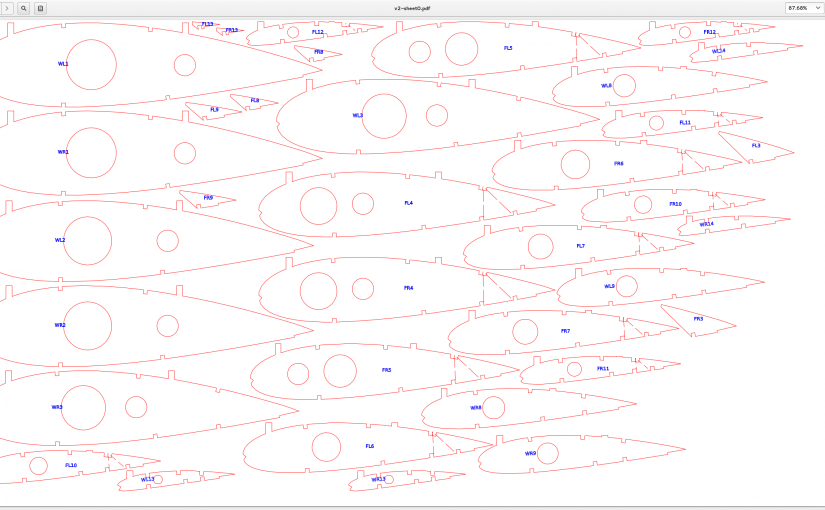
Task: Click the FL10 part label
Action: (x=71, y=465)
